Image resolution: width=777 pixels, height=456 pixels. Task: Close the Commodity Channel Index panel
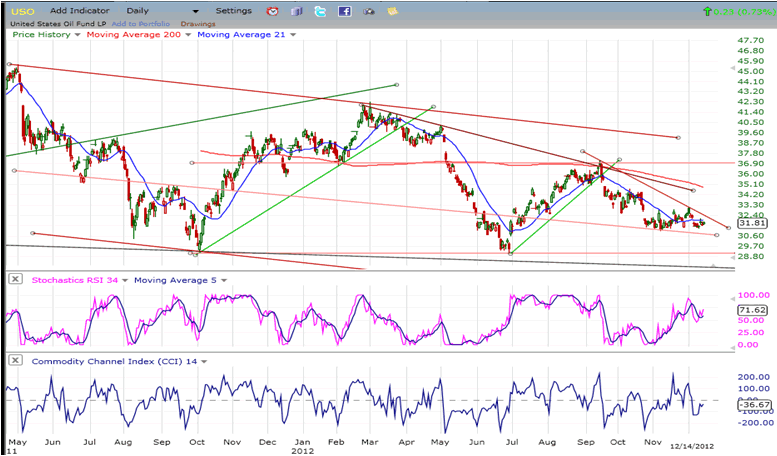[x=14, y=359]
